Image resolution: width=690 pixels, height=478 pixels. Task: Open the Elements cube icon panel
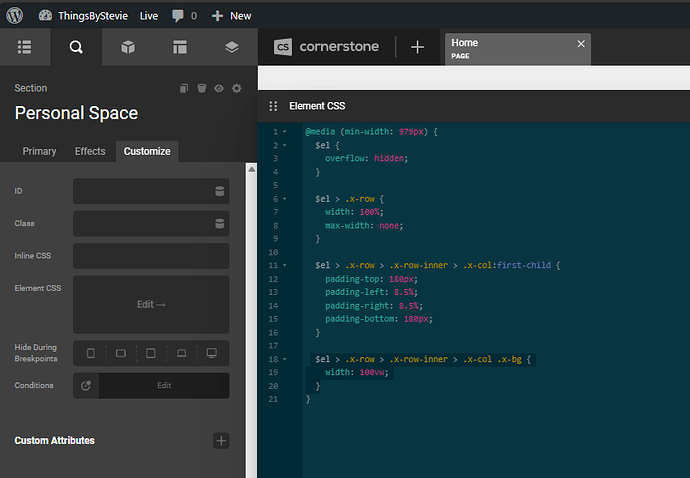pos(128,47)
